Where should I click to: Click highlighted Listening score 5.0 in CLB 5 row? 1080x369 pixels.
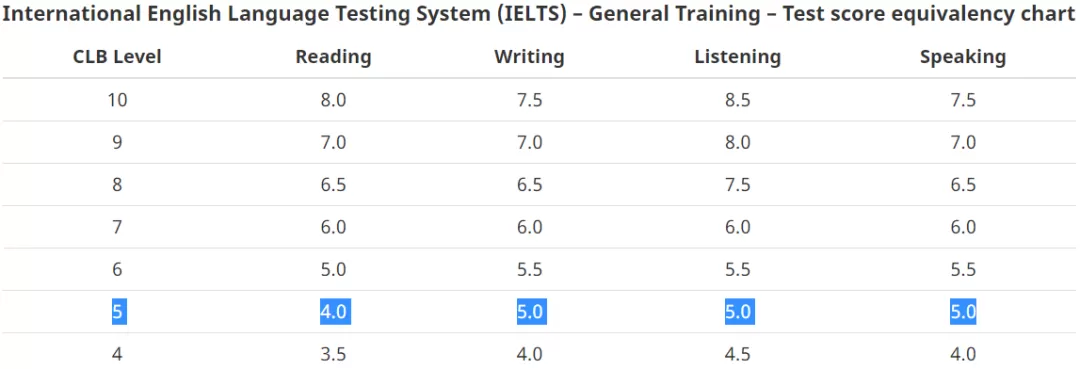point(739,312)
